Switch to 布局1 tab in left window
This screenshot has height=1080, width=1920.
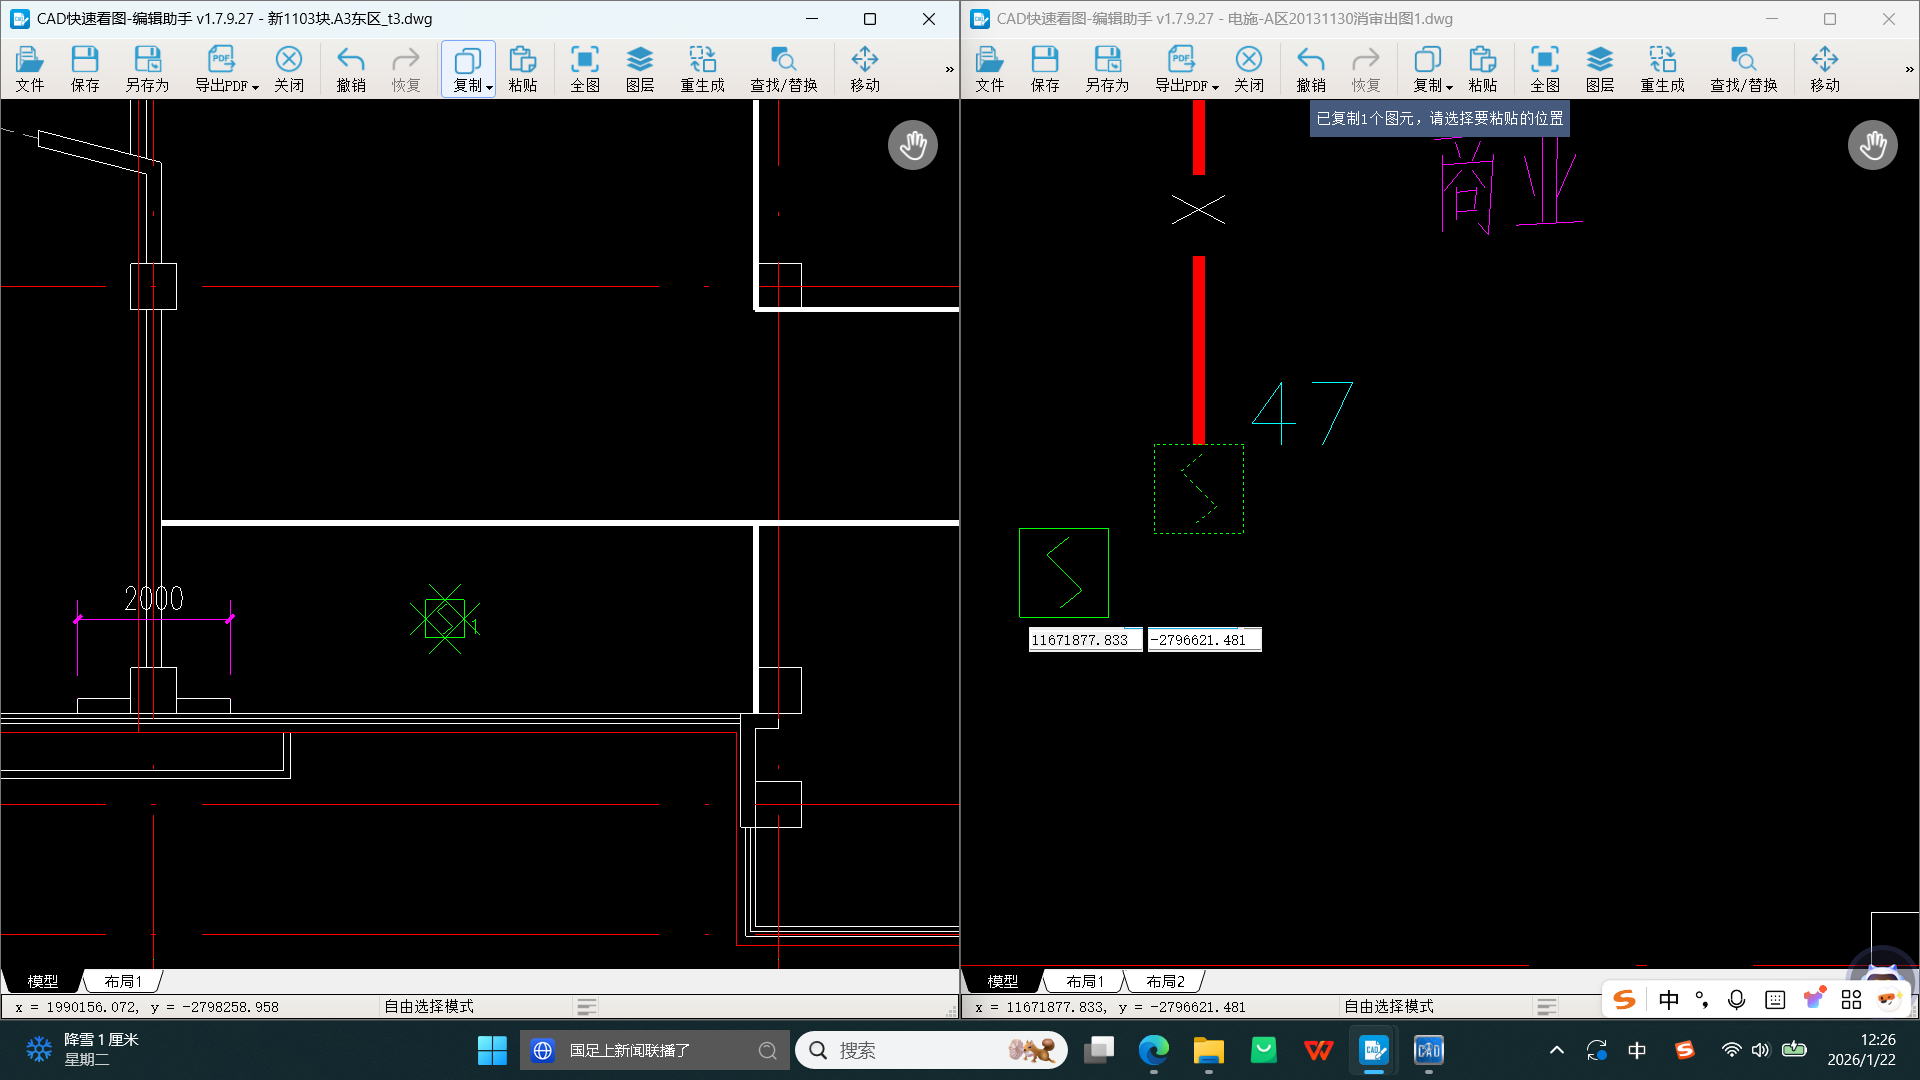tap(123, 981)
